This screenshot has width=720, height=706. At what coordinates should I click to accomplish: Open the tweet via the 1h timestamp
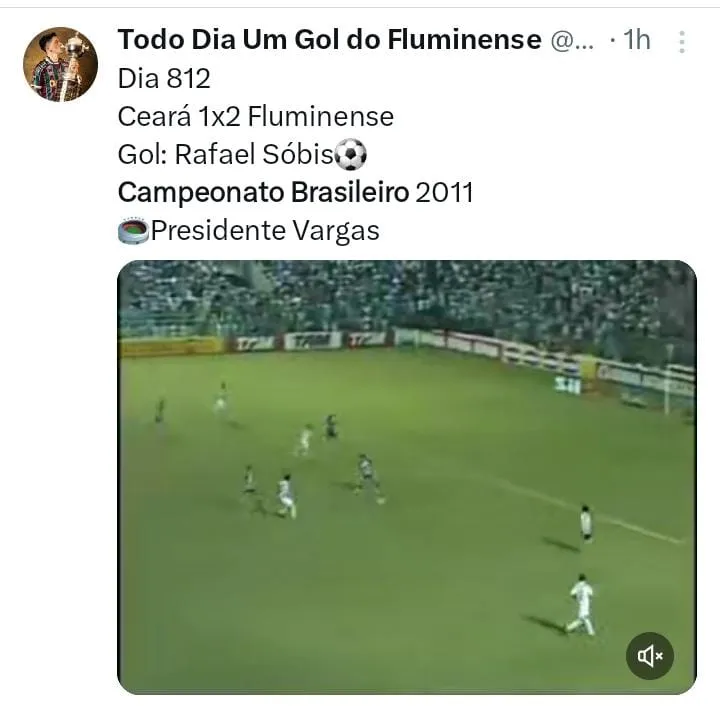[x=636, y=40]
